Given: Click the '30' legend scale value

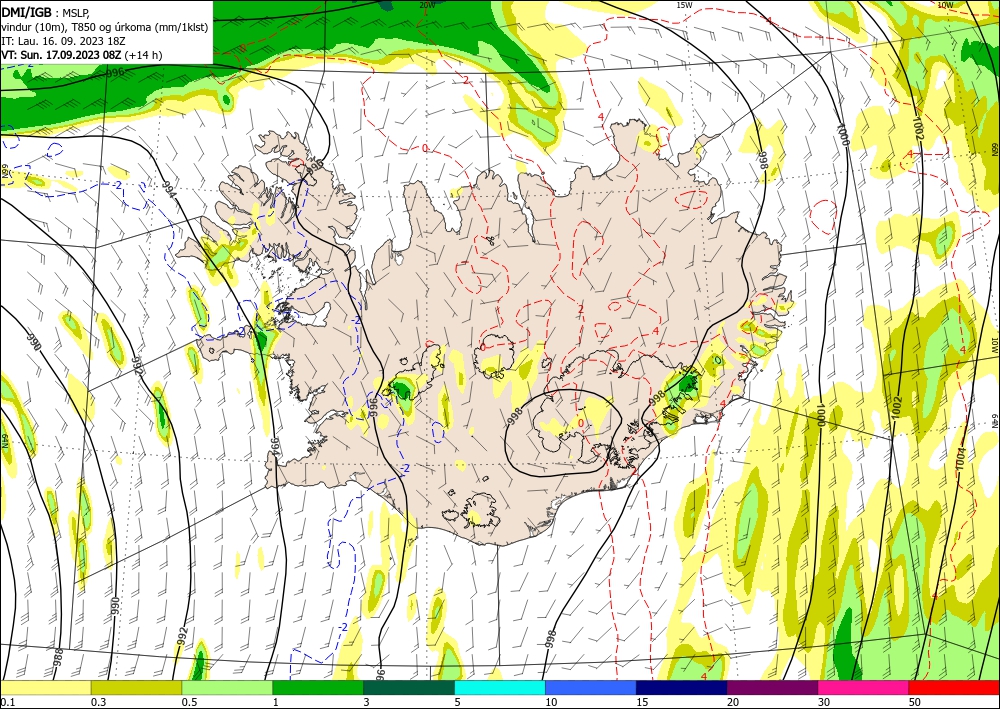Looking at the screenshot, I should [824, 702].
